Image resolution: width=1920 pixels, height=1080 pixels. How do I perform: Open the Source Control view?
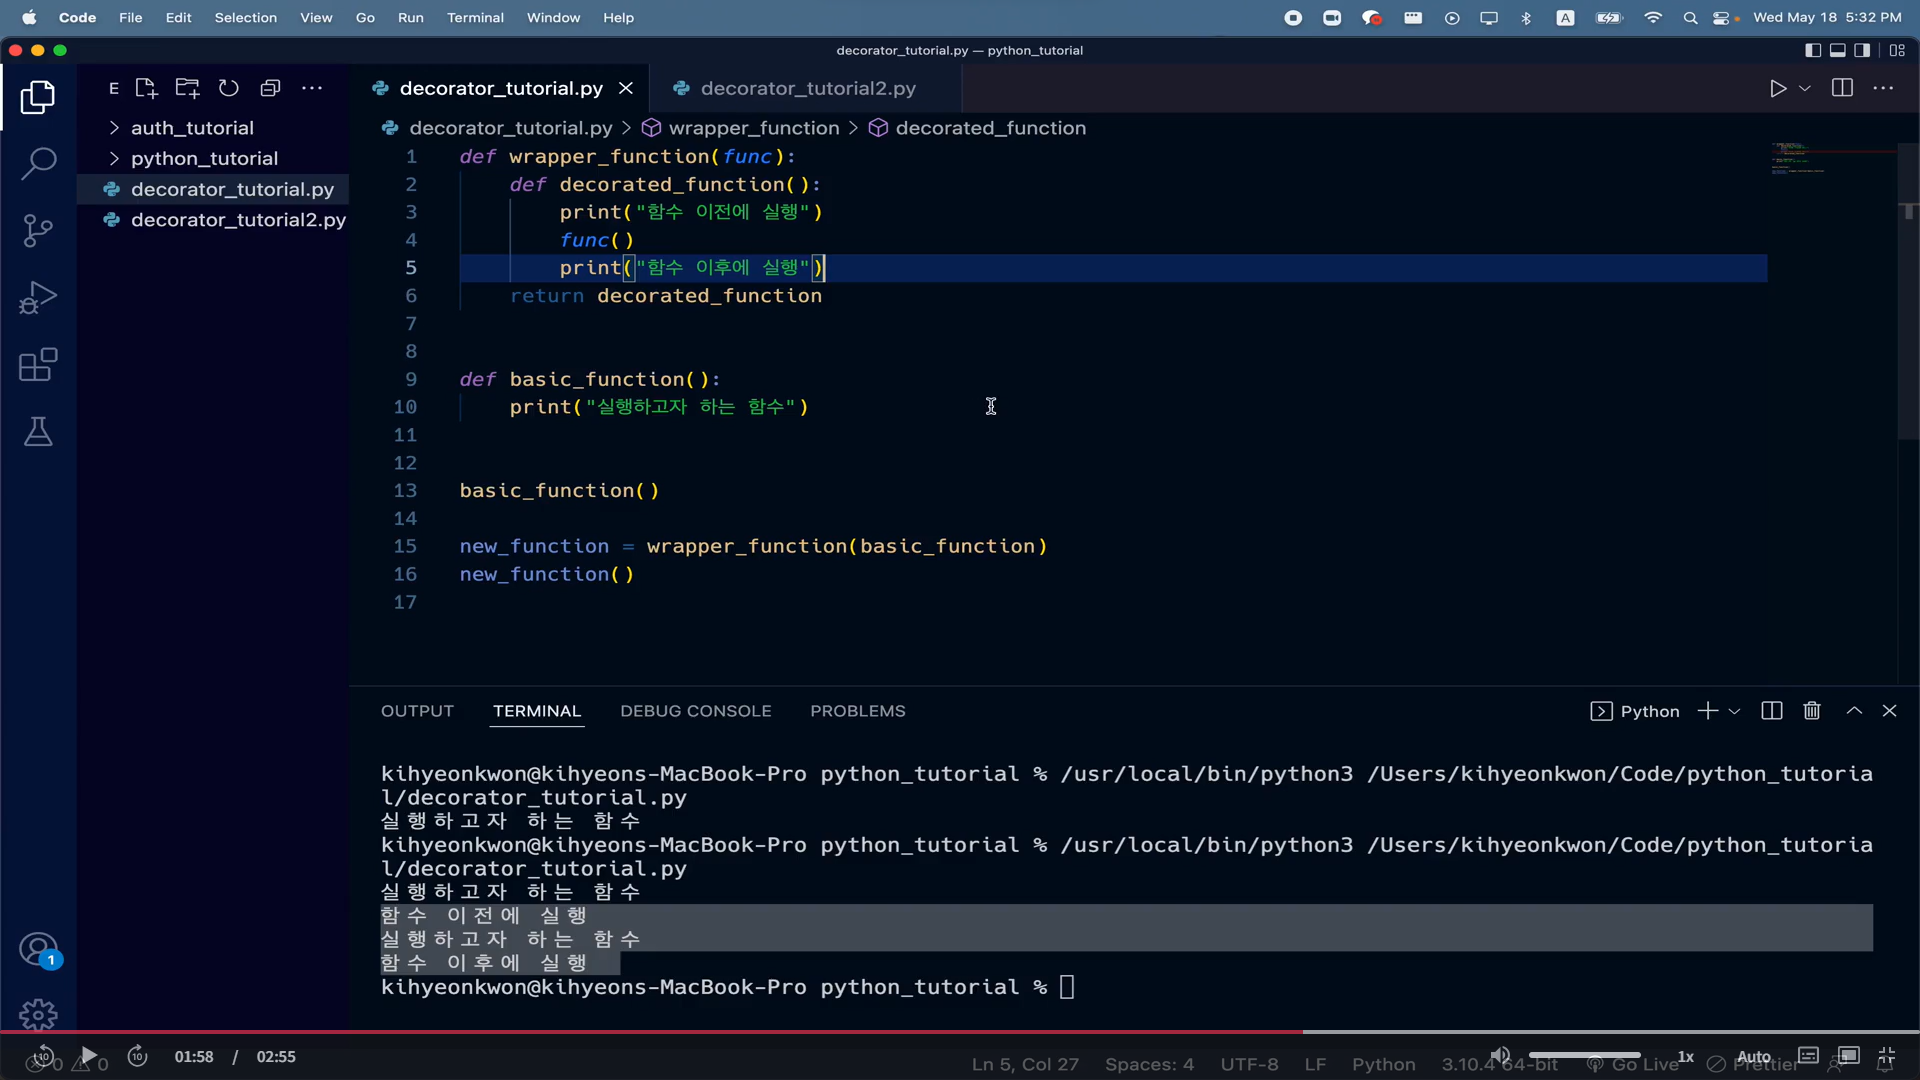(x=38, y=231)
